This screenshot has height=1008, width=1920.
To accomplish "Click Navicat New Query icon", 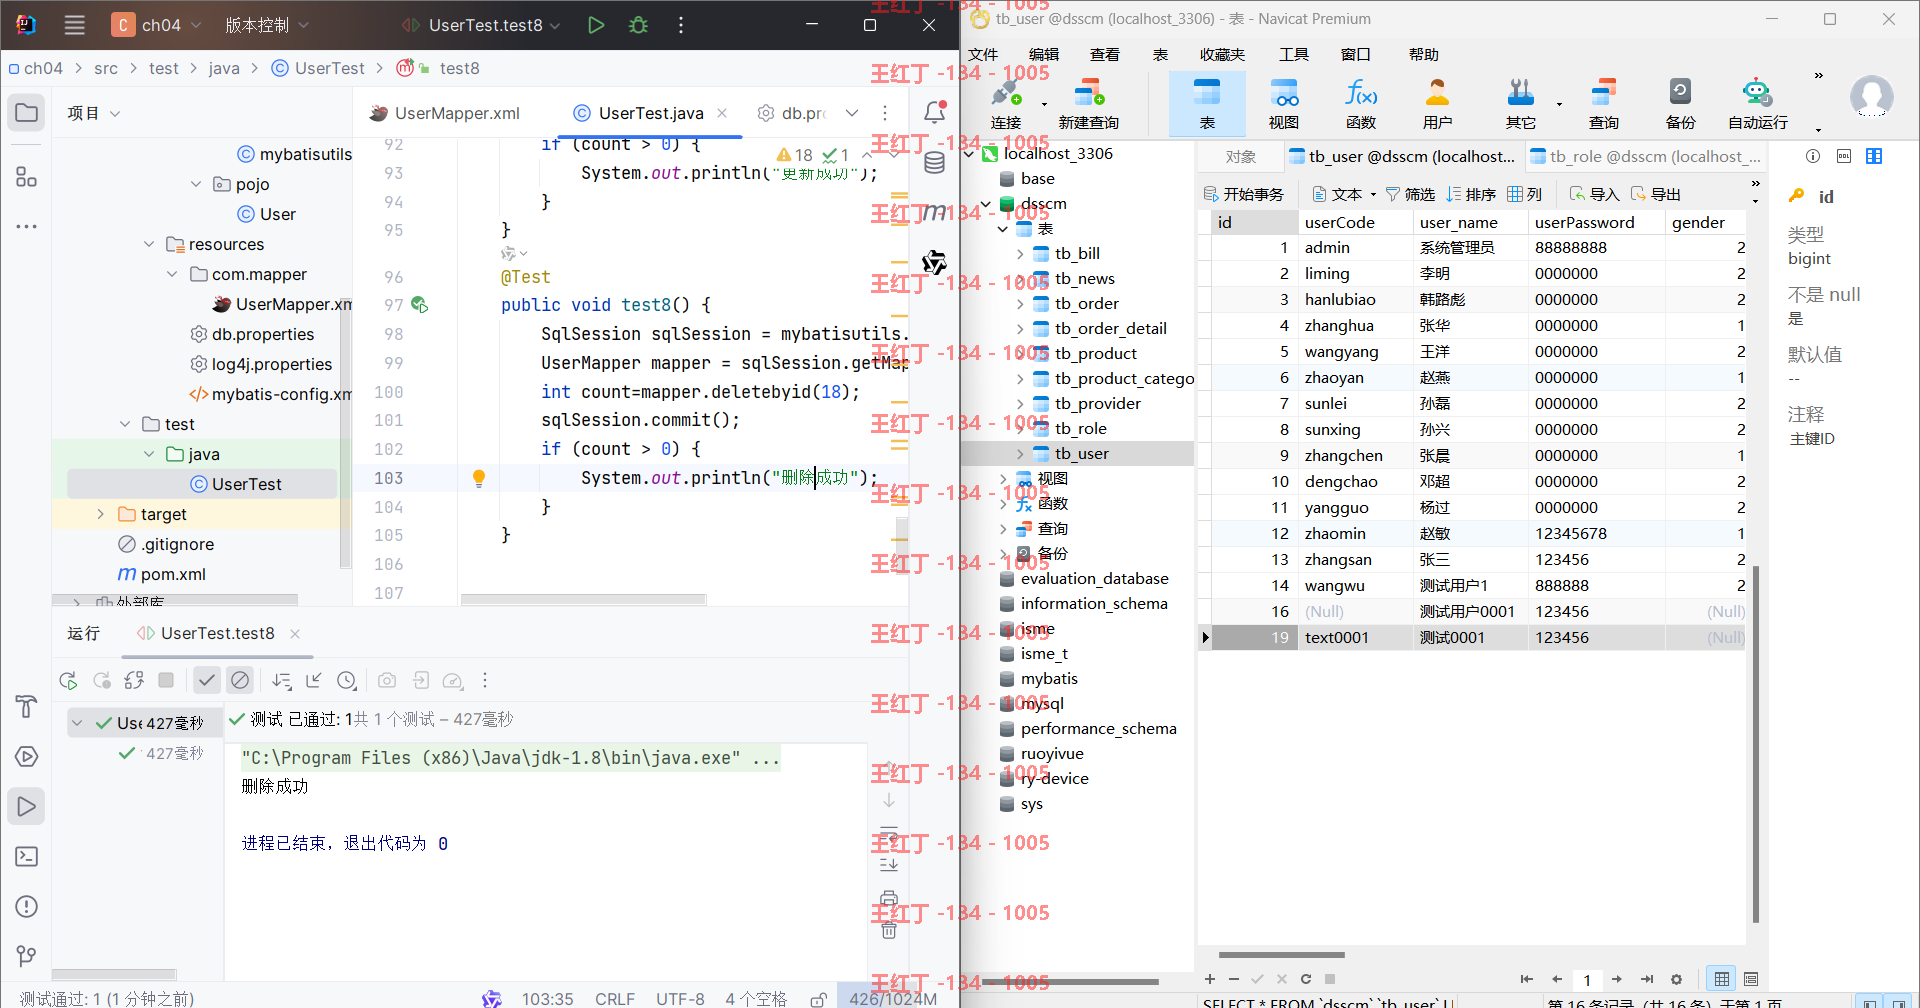I will tap(1089, 104).
